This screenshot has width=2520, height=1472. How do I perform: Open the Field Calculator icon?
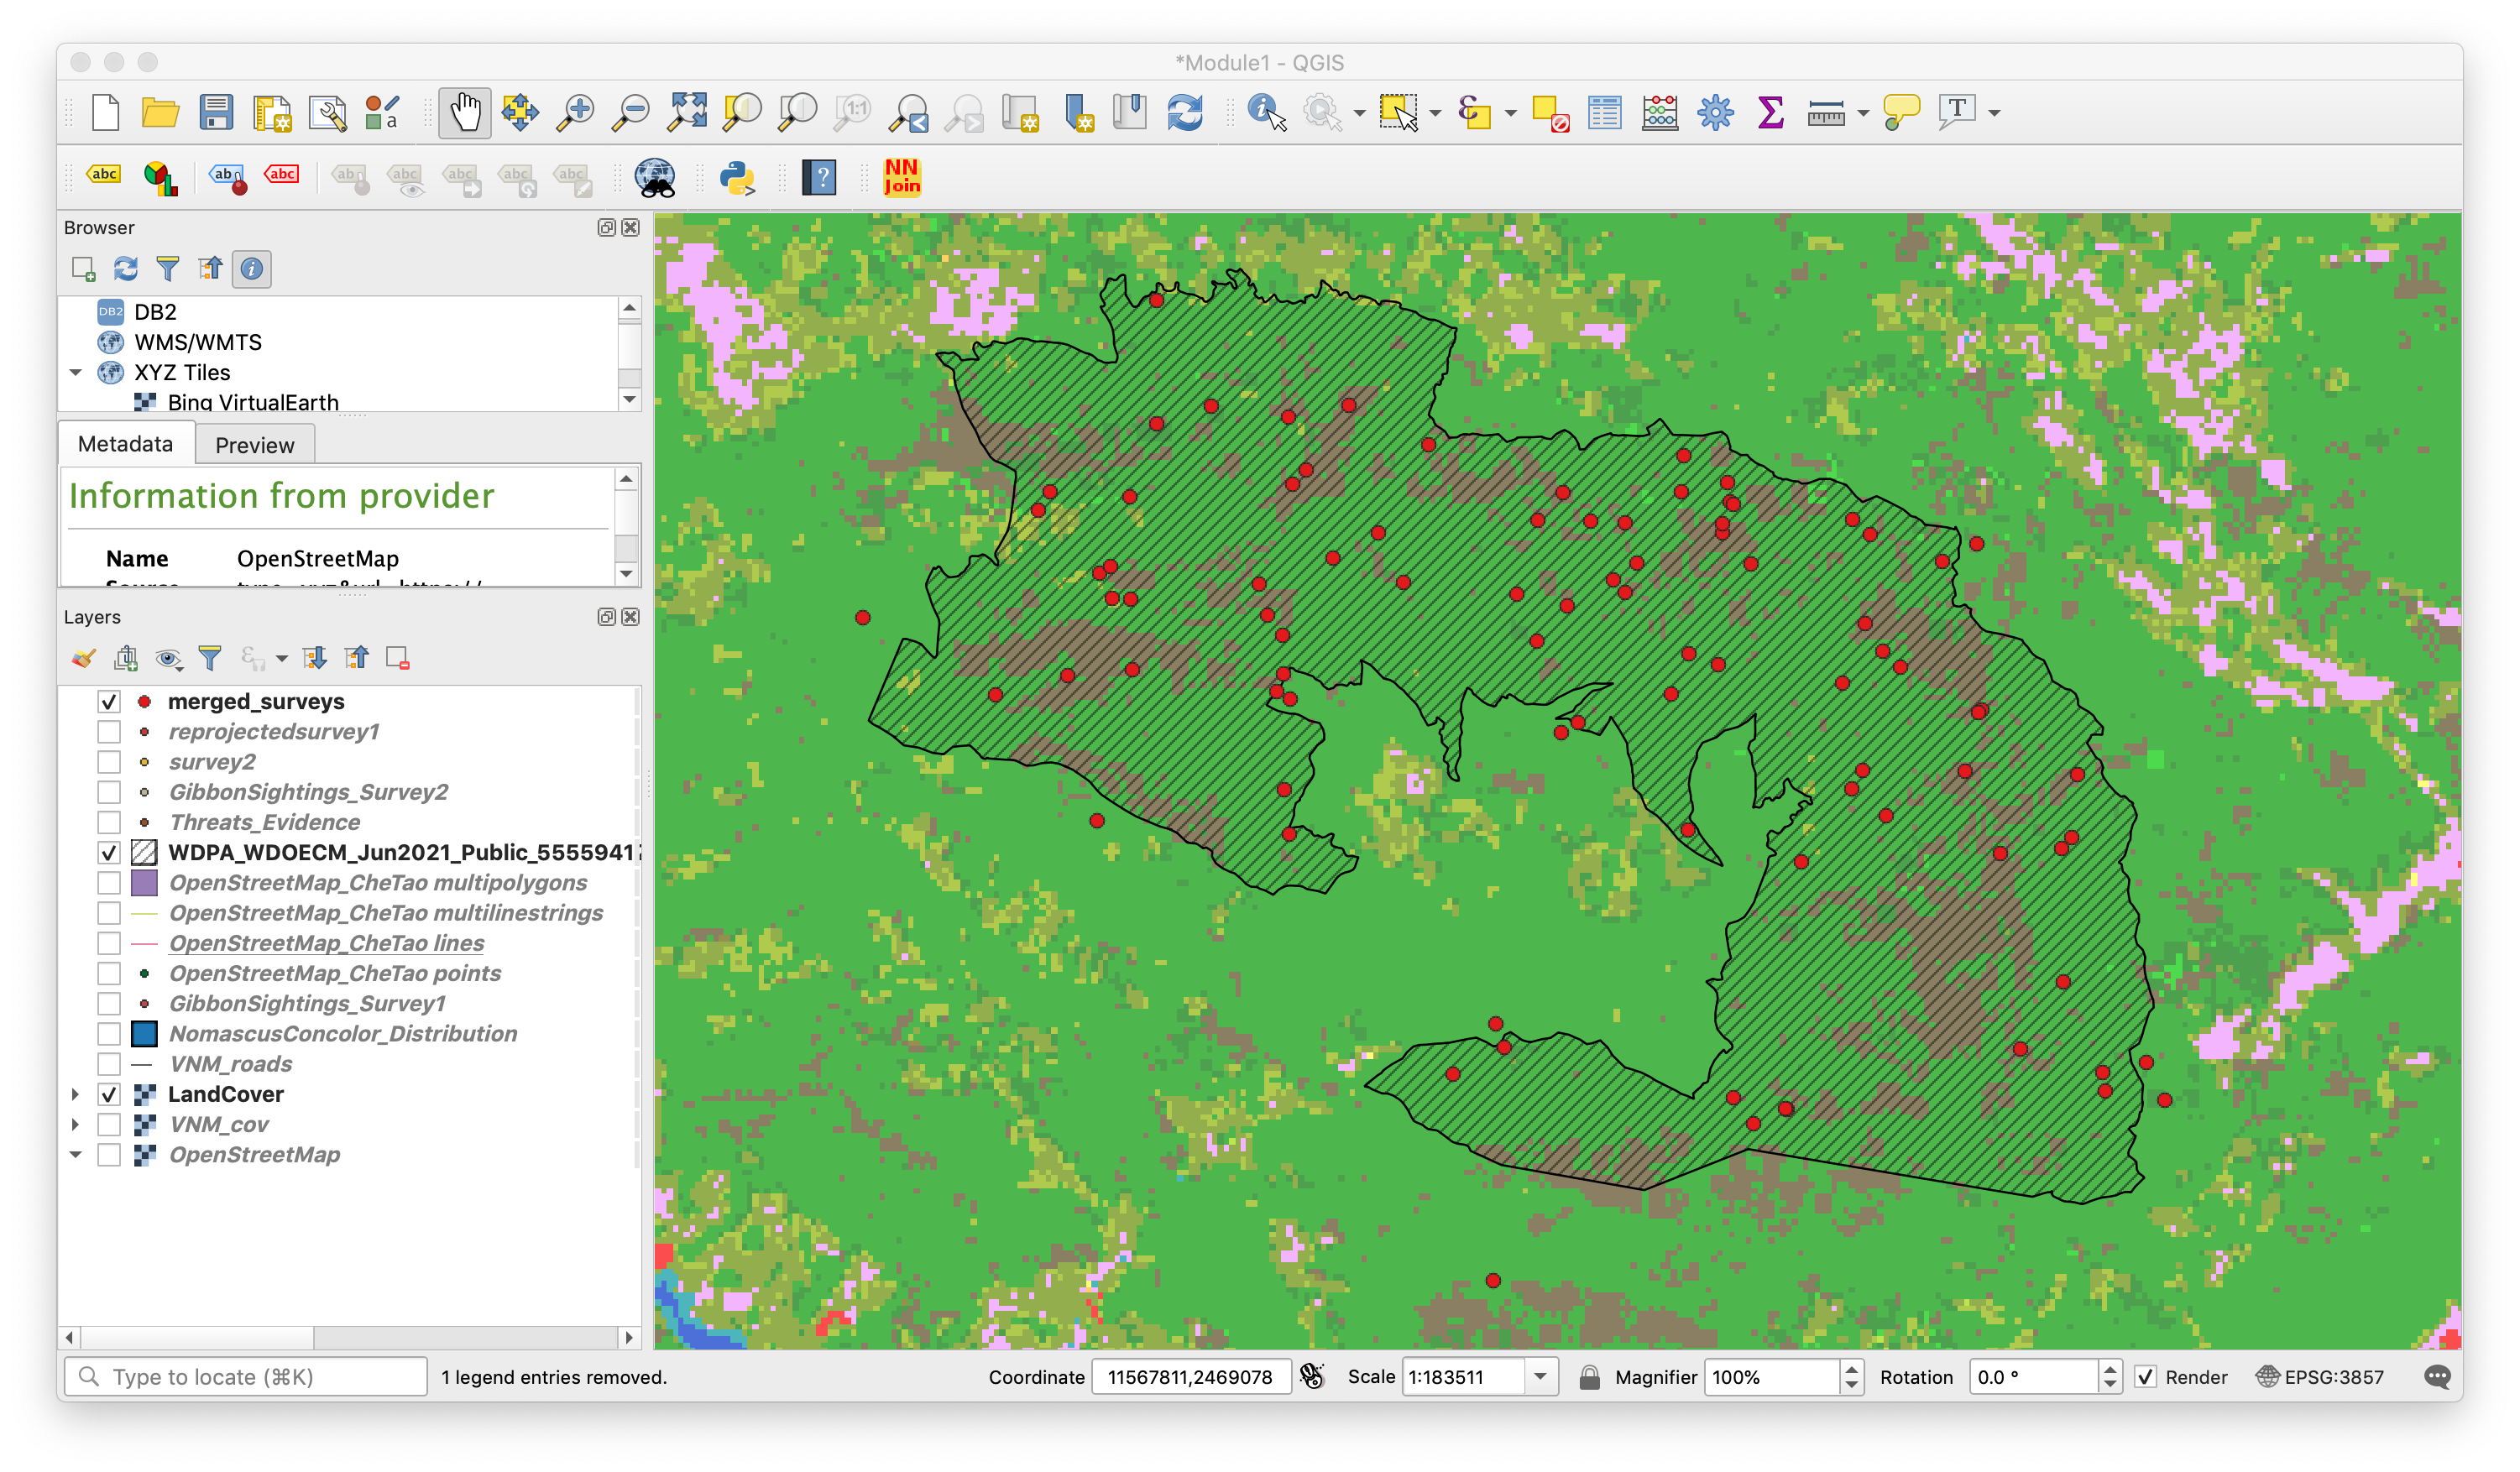pos(1660,112)
